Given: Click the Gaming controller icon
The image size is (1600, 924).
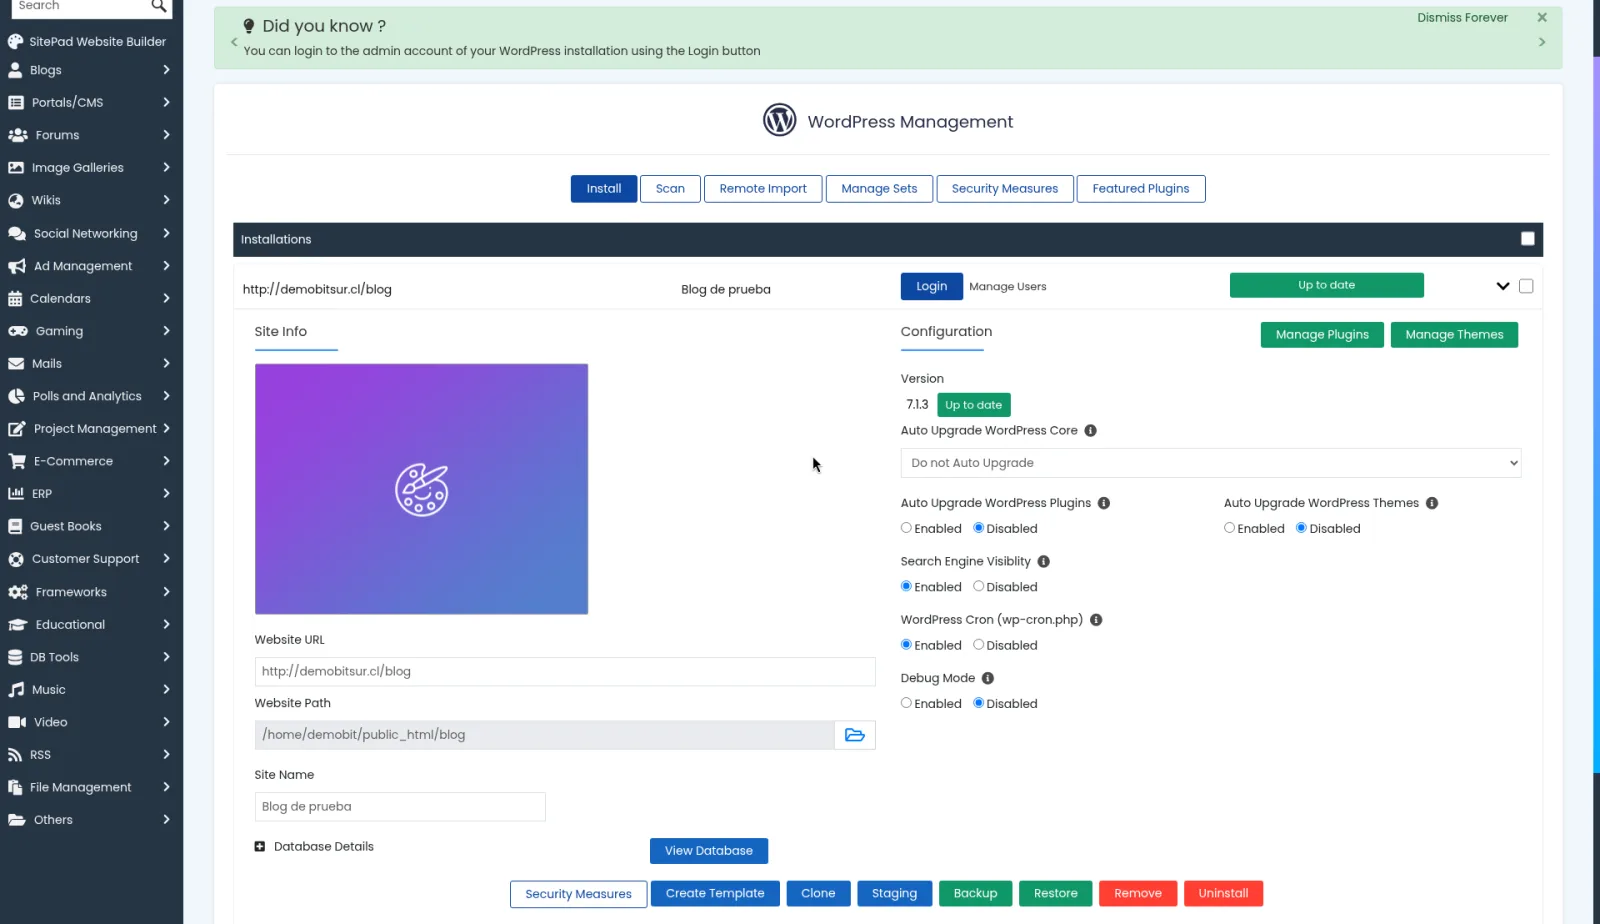Looking at the screenshot, I should coord(18,331).
